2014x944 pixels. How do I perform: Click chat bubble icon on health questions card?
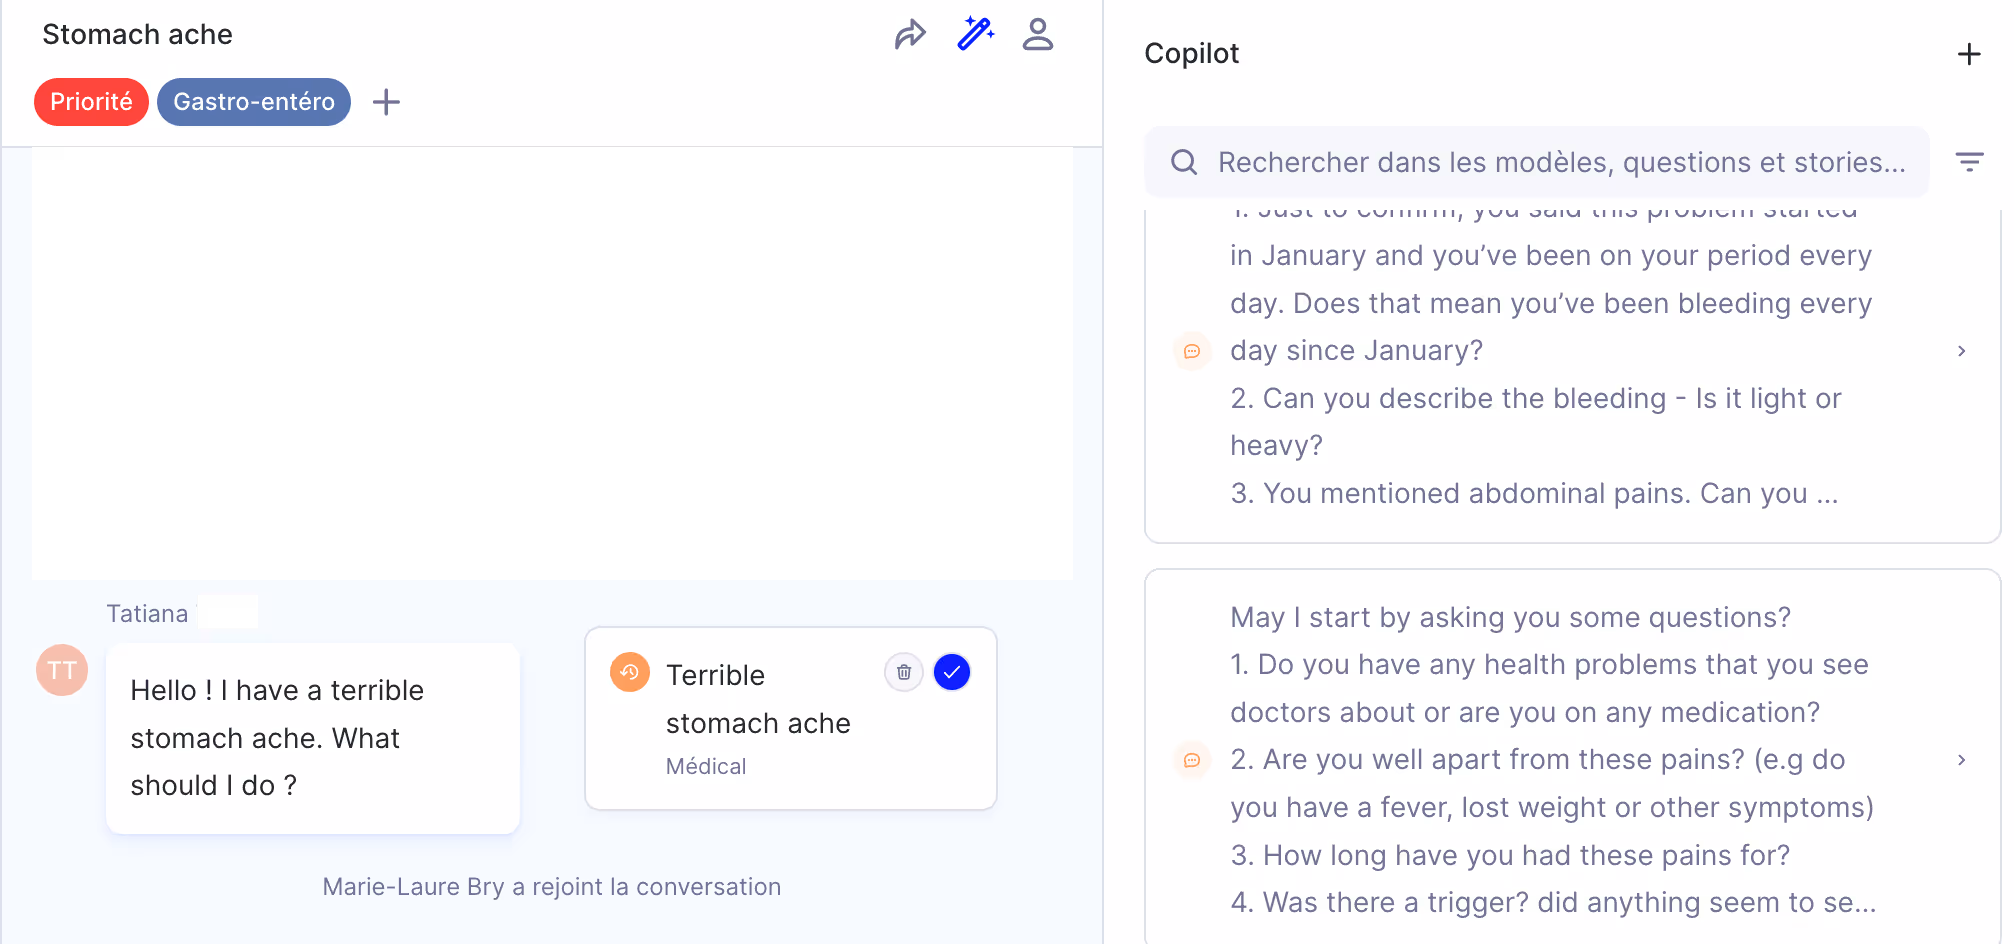1192,760
